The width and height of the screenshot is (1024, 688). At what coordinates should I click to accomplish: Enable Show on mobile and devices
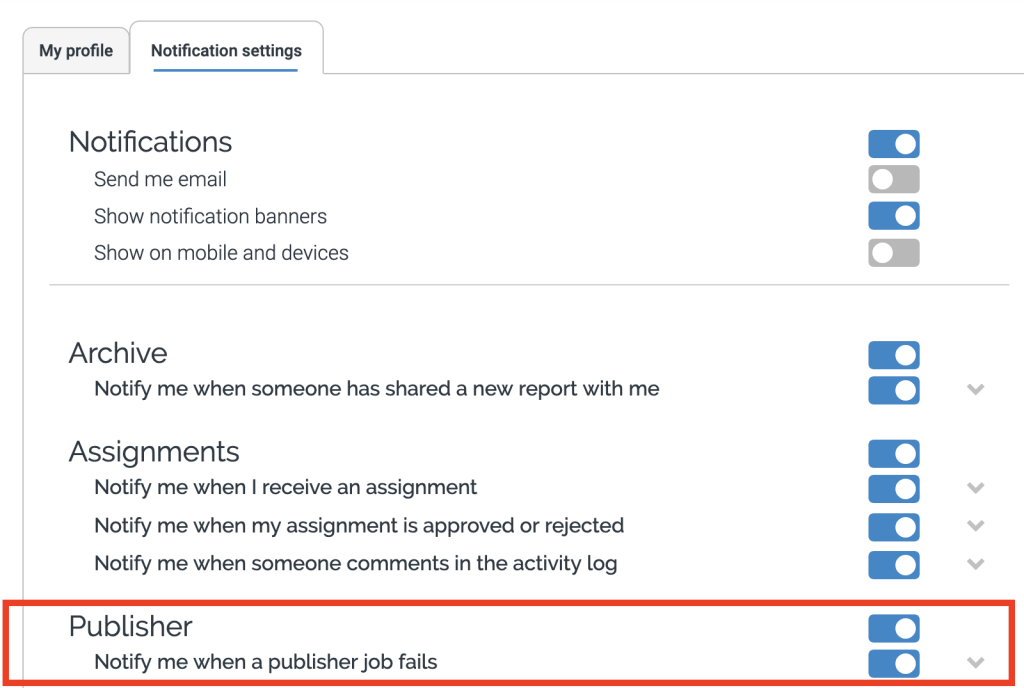(893, 253)
